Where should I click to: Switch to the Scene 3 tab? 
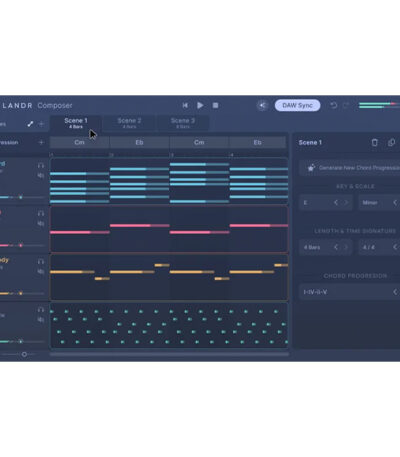[x=183, y=123]
